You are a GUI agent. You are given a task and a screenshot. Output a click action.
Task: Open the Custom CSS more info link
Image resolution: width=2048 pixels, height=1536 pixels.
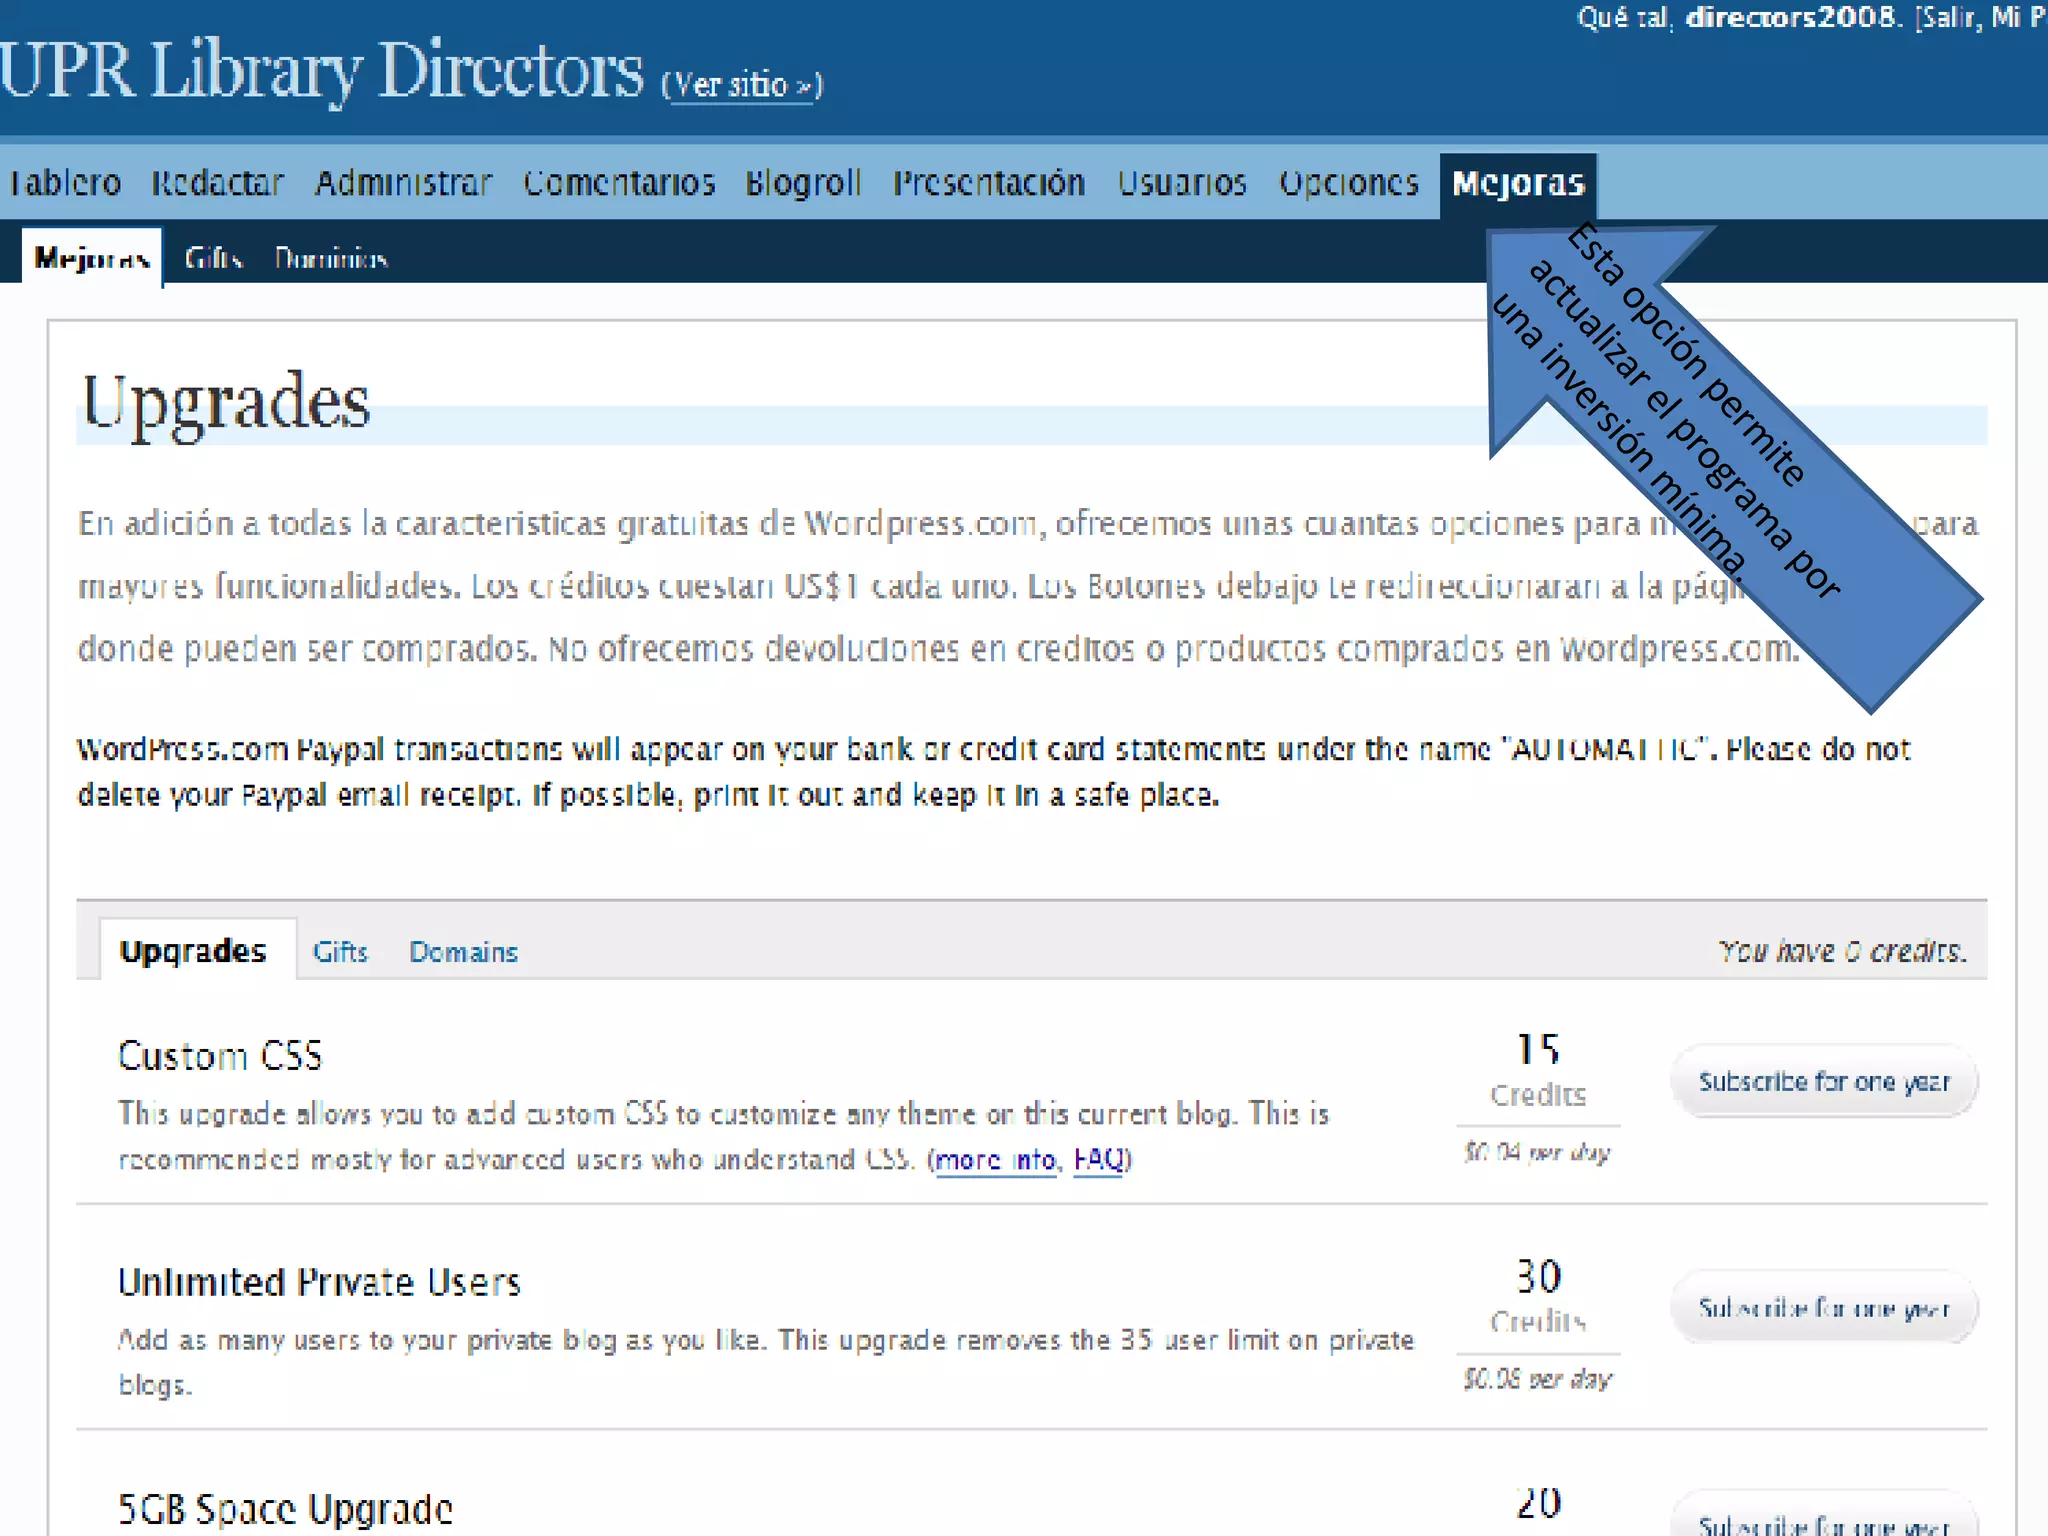[995, 1160]
